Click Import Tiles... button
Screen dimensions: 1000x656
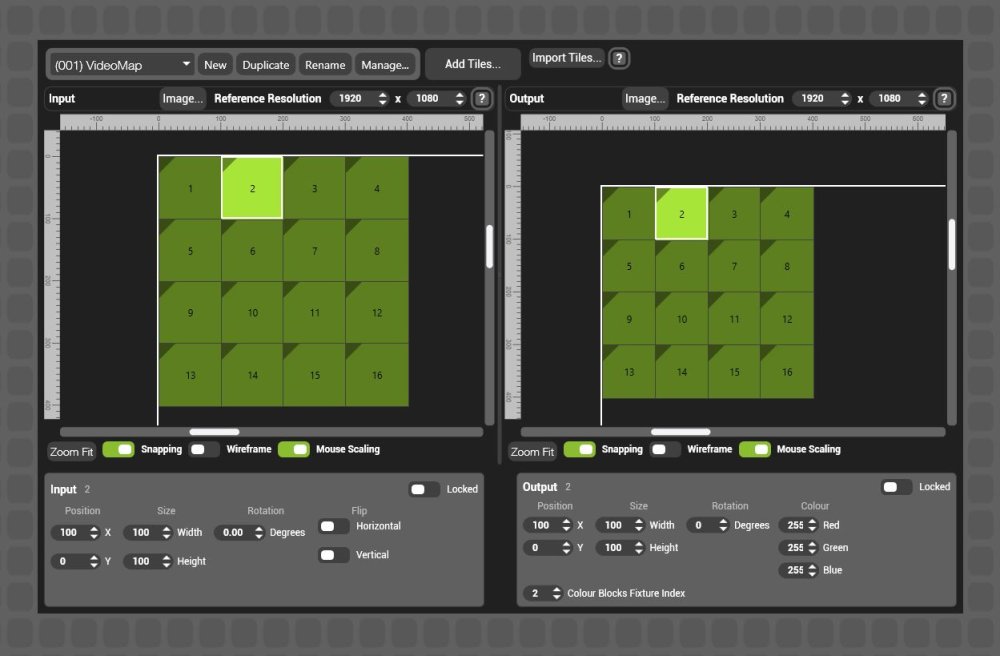tap(566, 58)
